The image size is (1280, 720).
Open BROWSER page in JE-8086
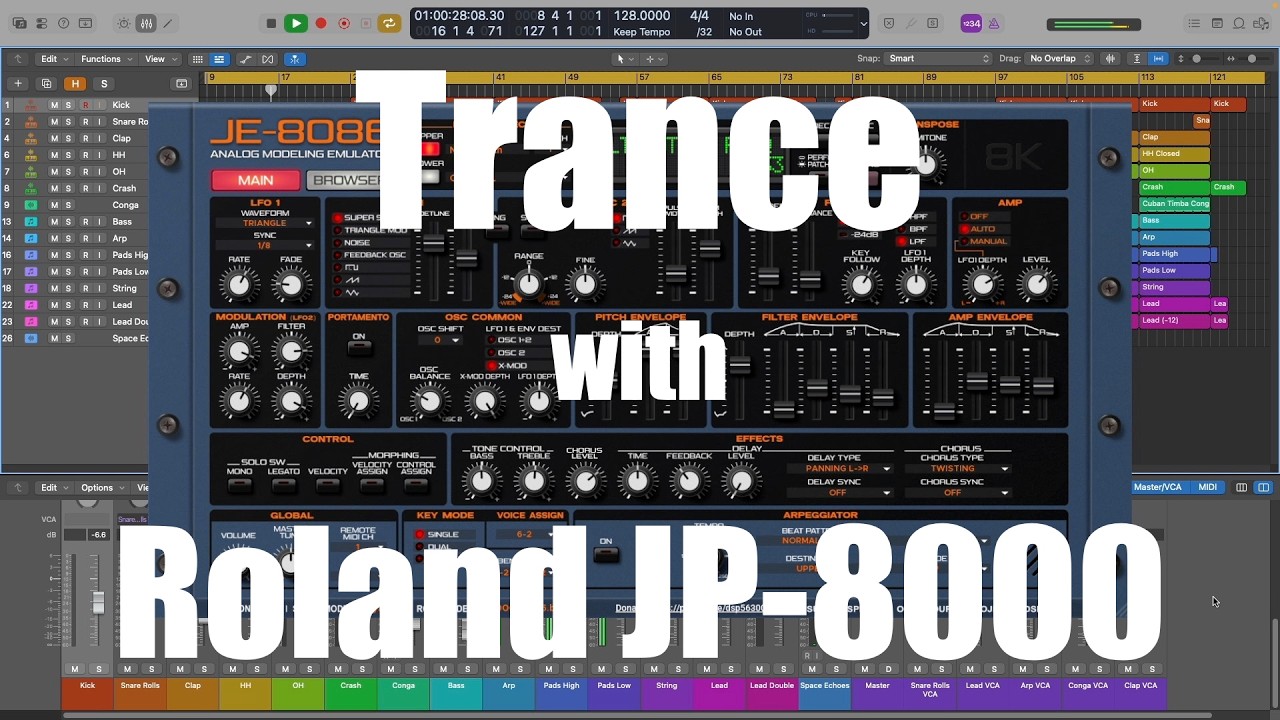click(x=344, y=181)
